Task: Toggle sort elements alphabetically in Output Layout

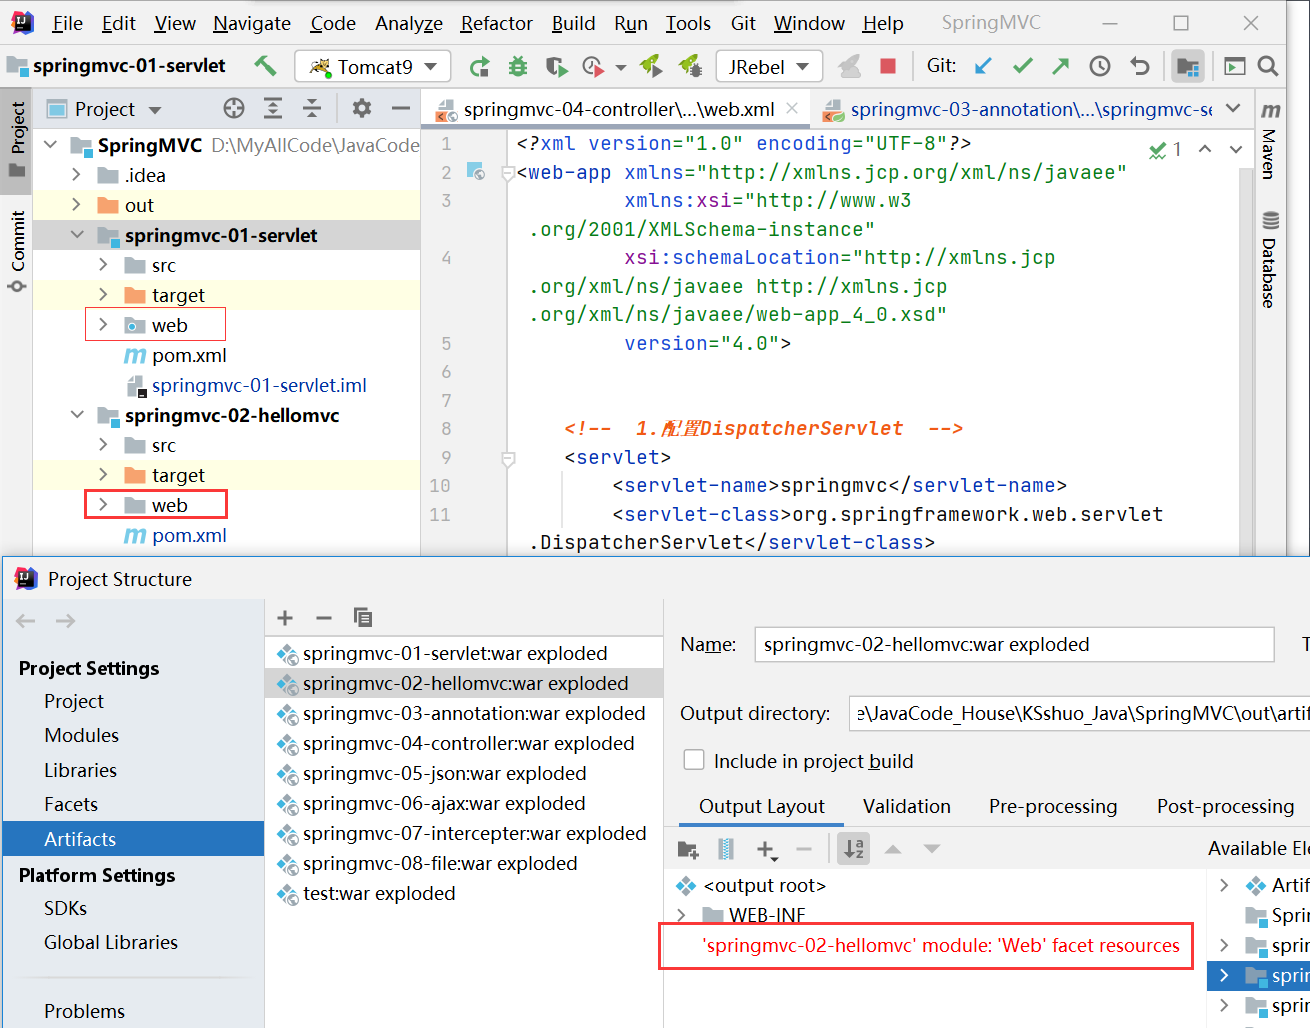Action: click(855, 849)
